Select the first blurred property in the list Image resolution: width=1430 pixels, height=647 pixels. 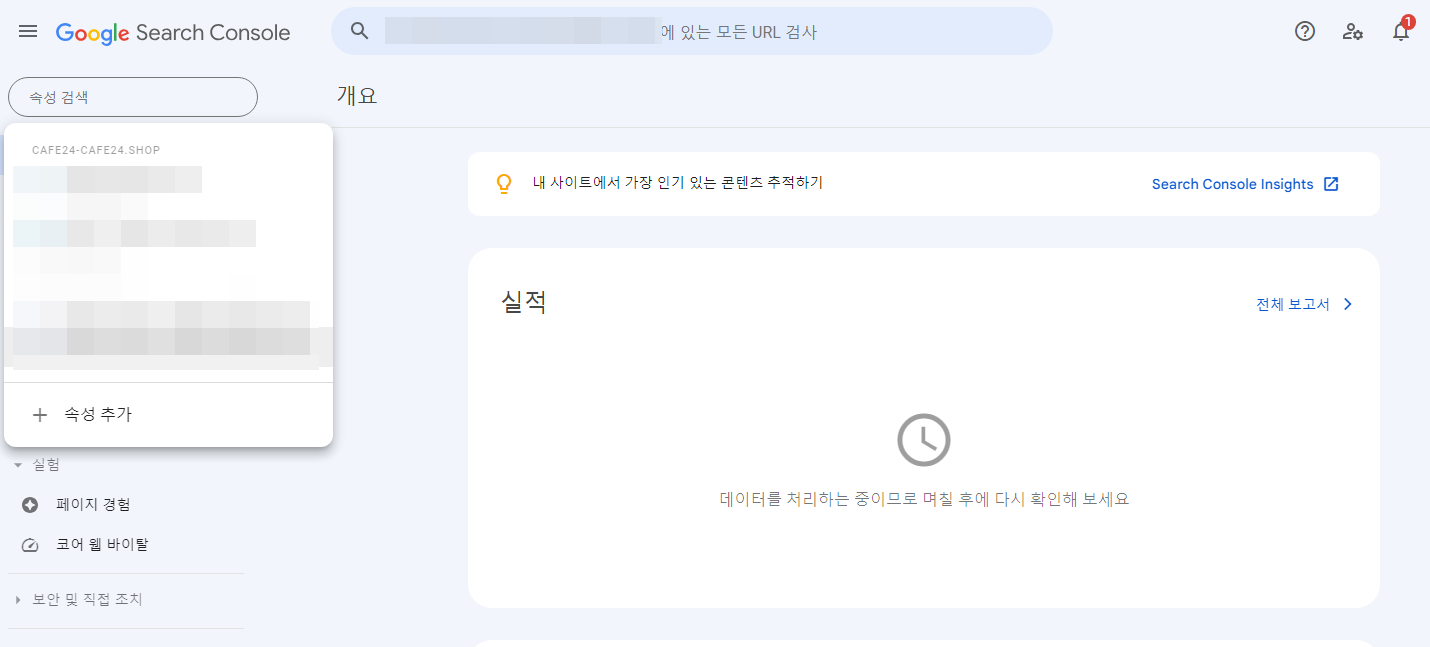pyautogui.click(x=107, y=179)
